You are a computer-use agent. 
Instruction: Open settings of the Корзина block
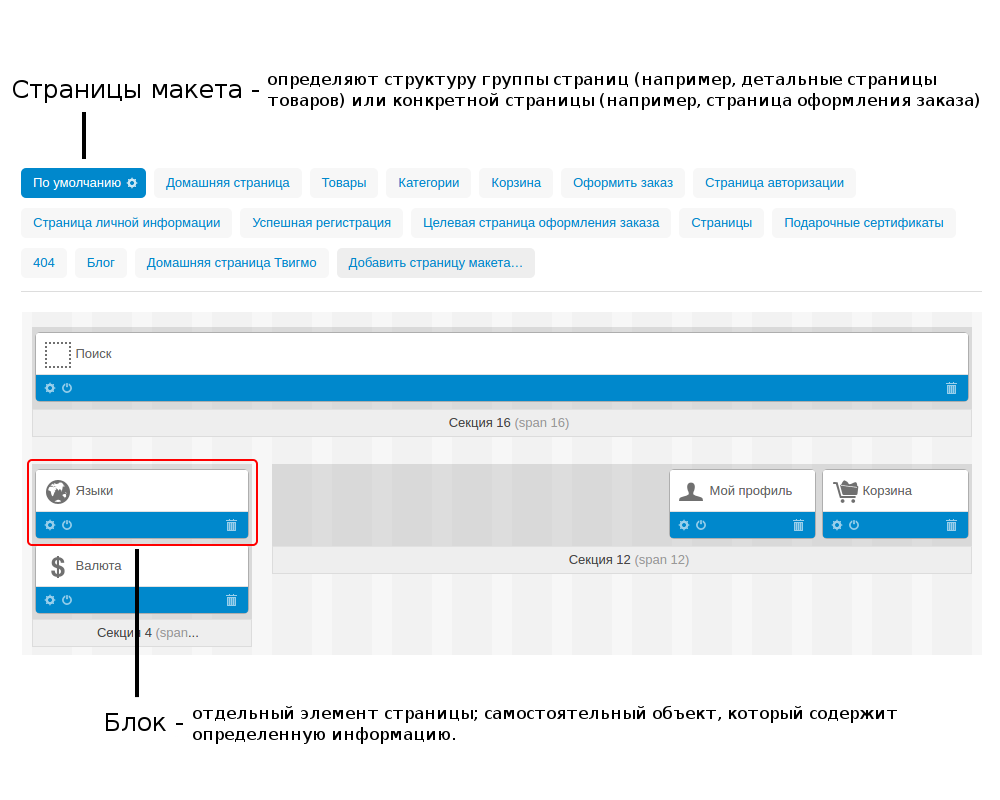(x=836, y=524)
